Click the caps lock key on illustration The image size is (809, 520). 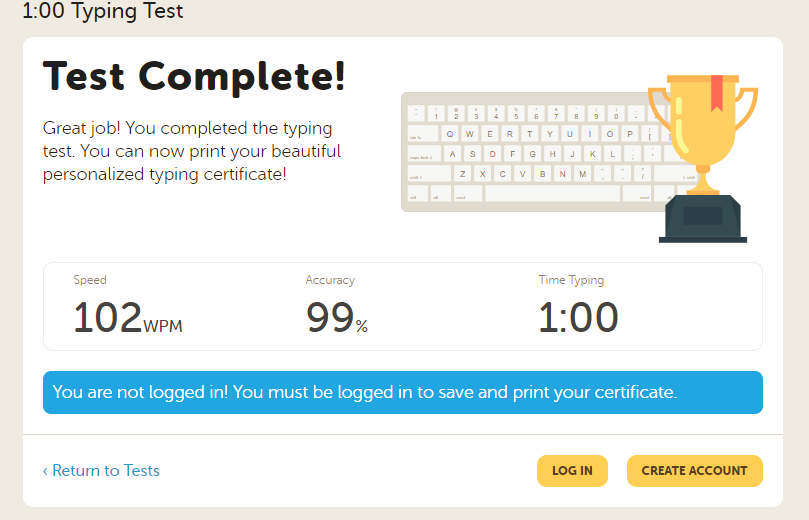pyautogui.click(x=424, y=154)
